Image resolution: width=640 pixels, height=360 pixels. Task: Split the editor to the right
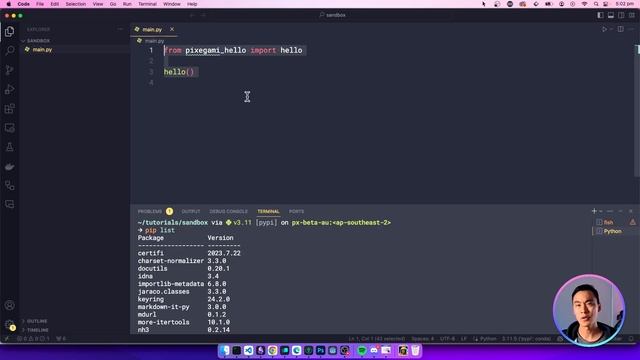coord(620,29)
